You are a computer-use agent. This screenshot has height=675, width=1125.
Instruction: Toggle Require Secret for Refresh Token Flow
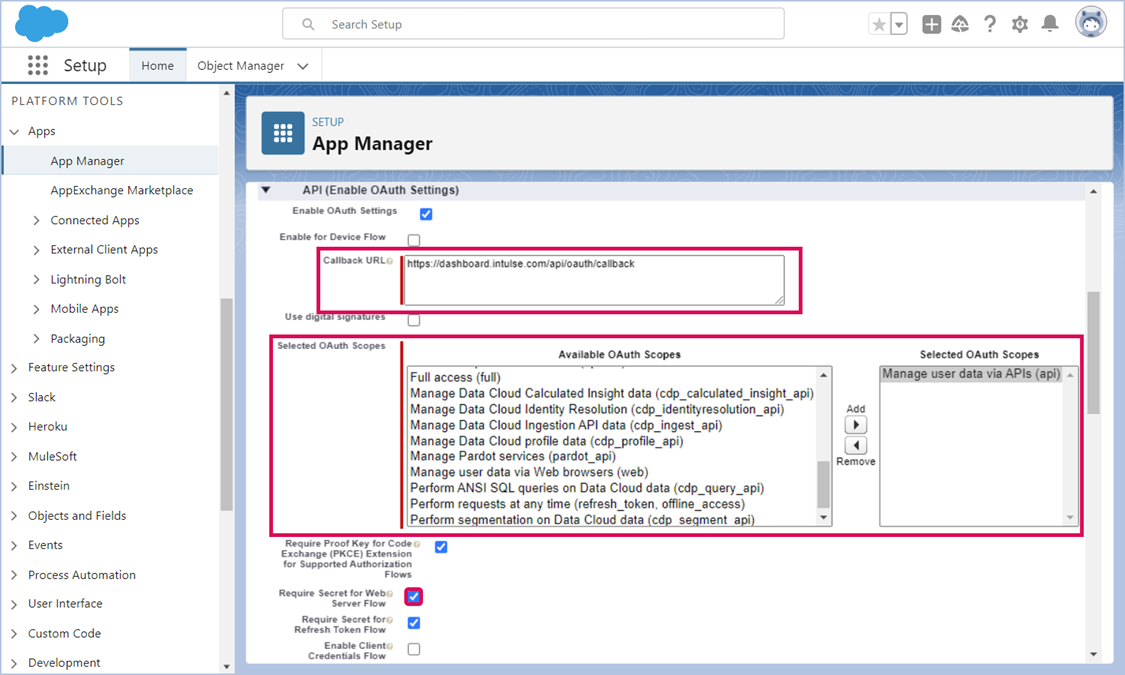pyautogui.click(x=414, y=623)
